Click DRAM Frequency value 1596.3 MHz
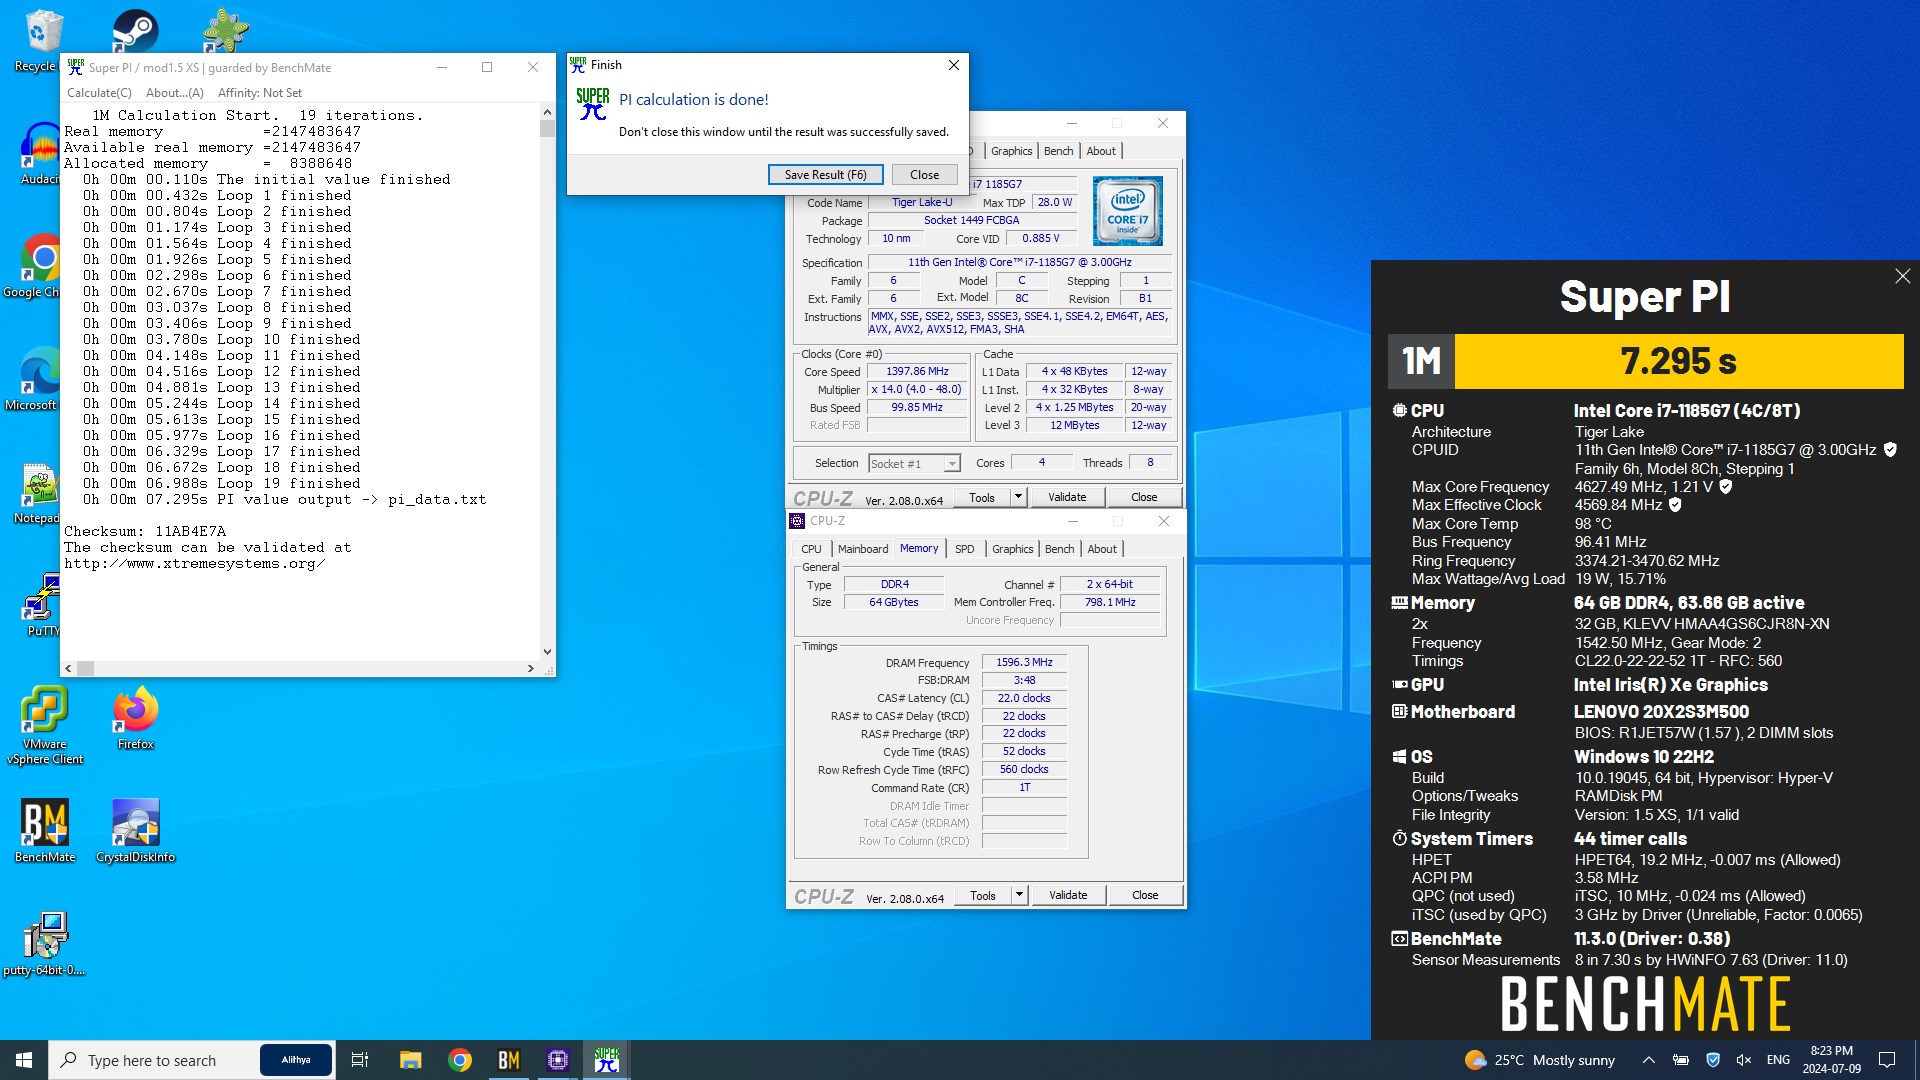Screen dimensions: 1920x1080 tap(1024, 662)
